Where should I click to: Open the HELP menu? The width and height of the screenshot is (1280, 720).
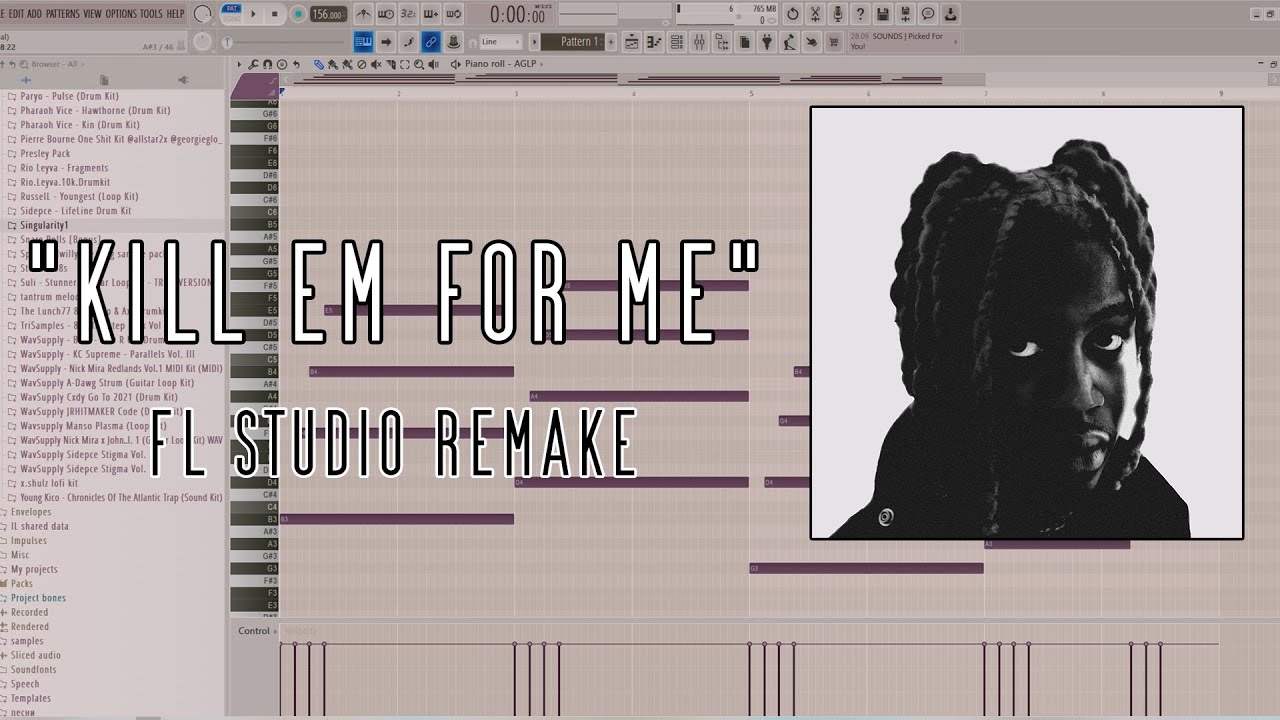[x=175, y=14]
